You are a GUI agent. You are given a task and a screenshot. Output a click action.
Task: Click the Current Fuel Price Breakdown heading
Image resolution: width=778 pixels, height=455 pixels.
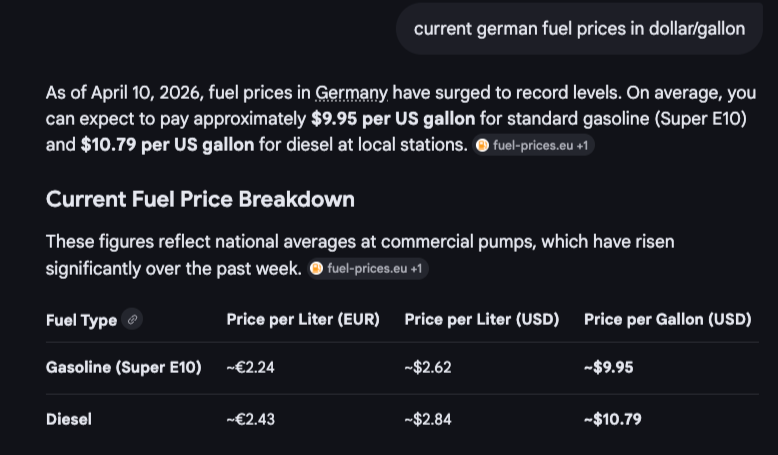coord(200,199)
